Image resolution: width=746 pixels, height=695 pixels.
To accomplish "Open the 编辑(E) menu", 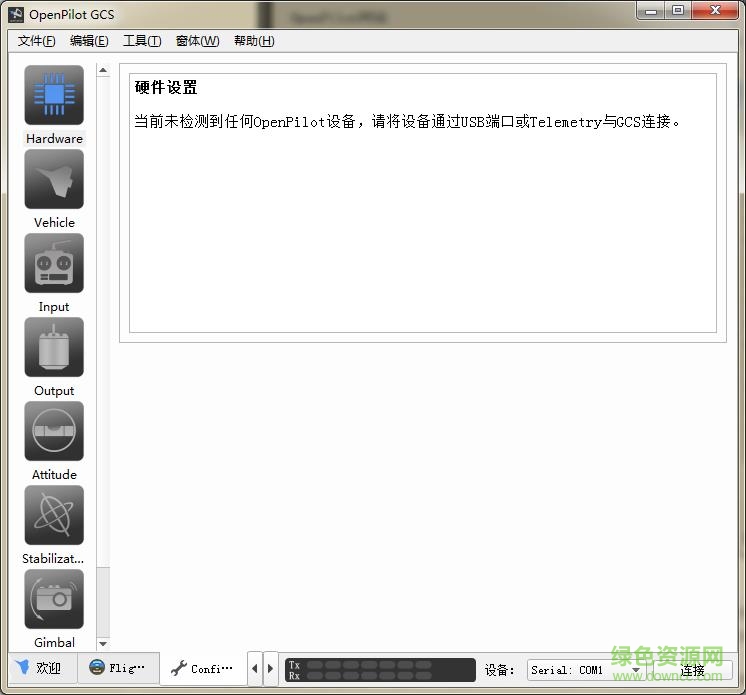I will coord(89,41).
